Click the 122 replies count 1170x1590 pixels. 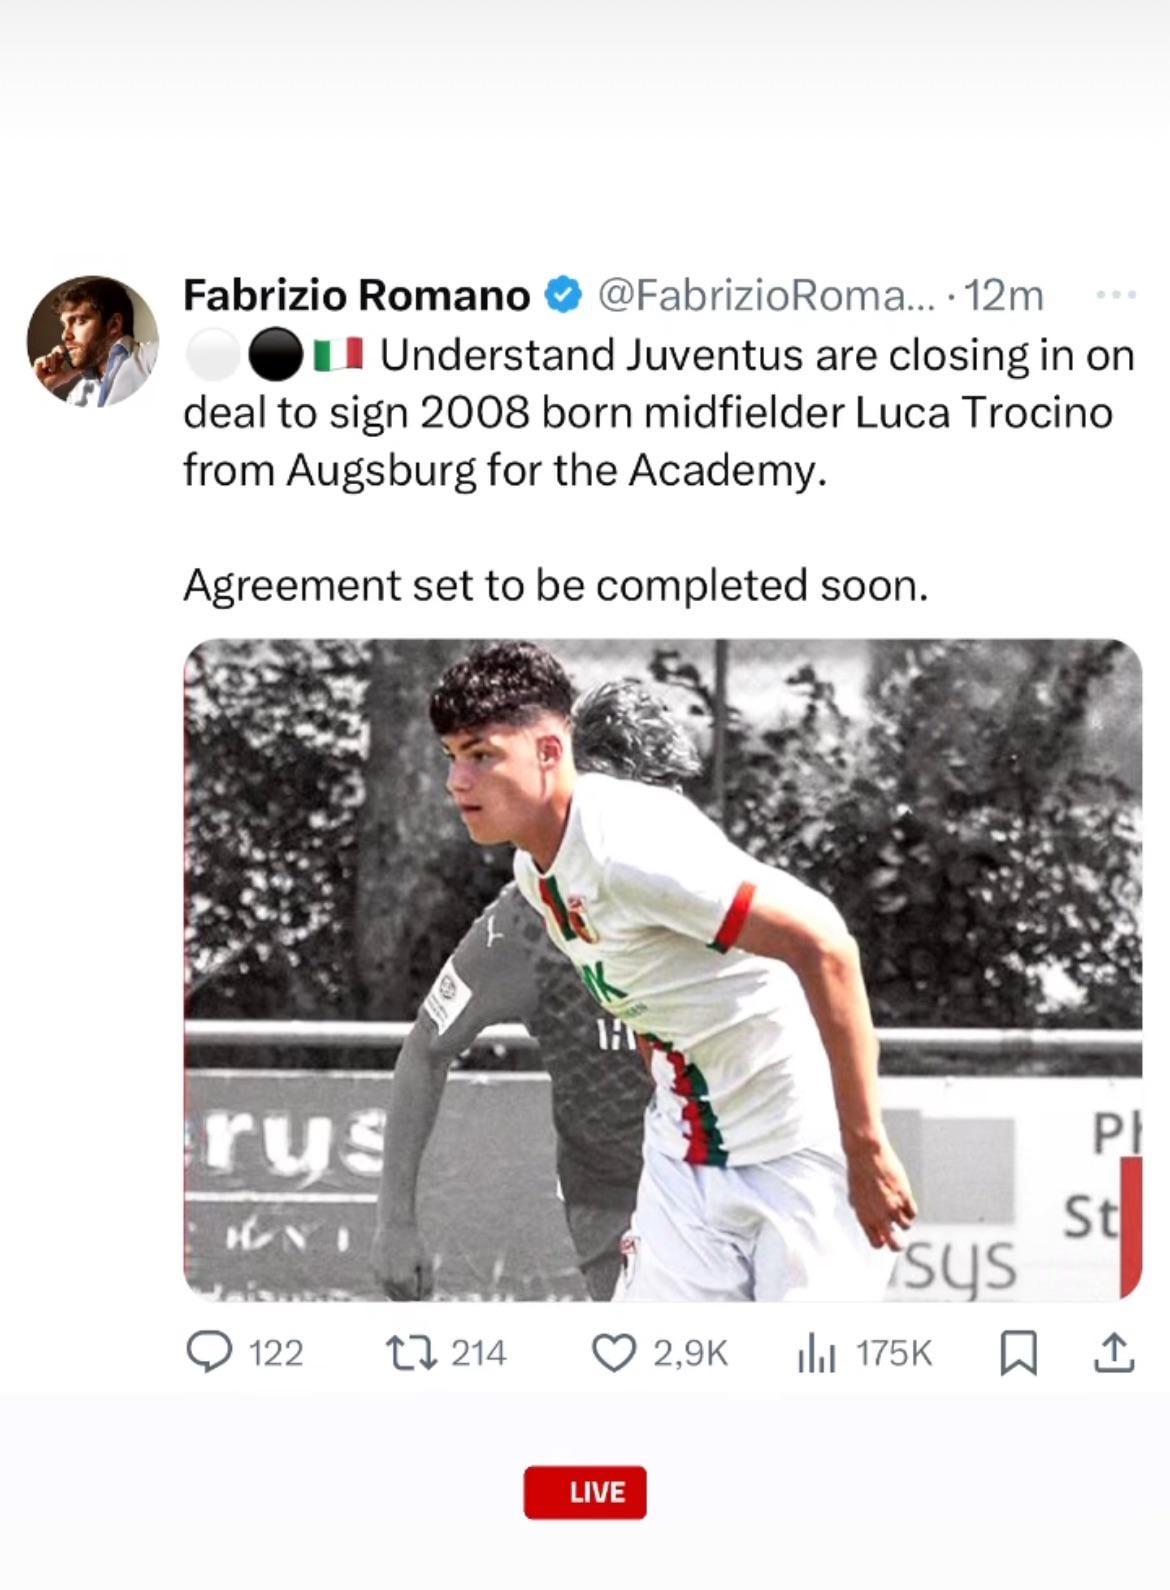coord(275,1353)
